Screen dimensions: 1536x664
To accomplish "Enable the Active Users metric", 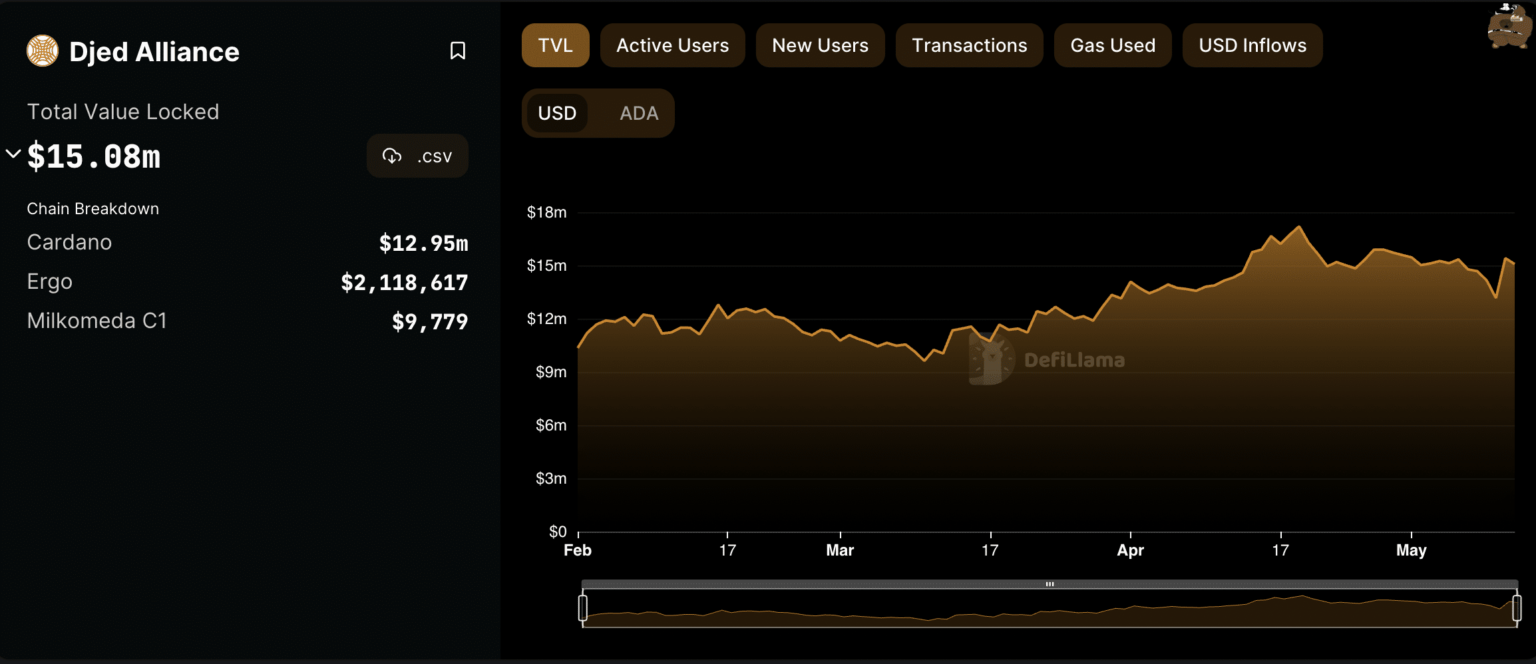I will click(672, 46).
